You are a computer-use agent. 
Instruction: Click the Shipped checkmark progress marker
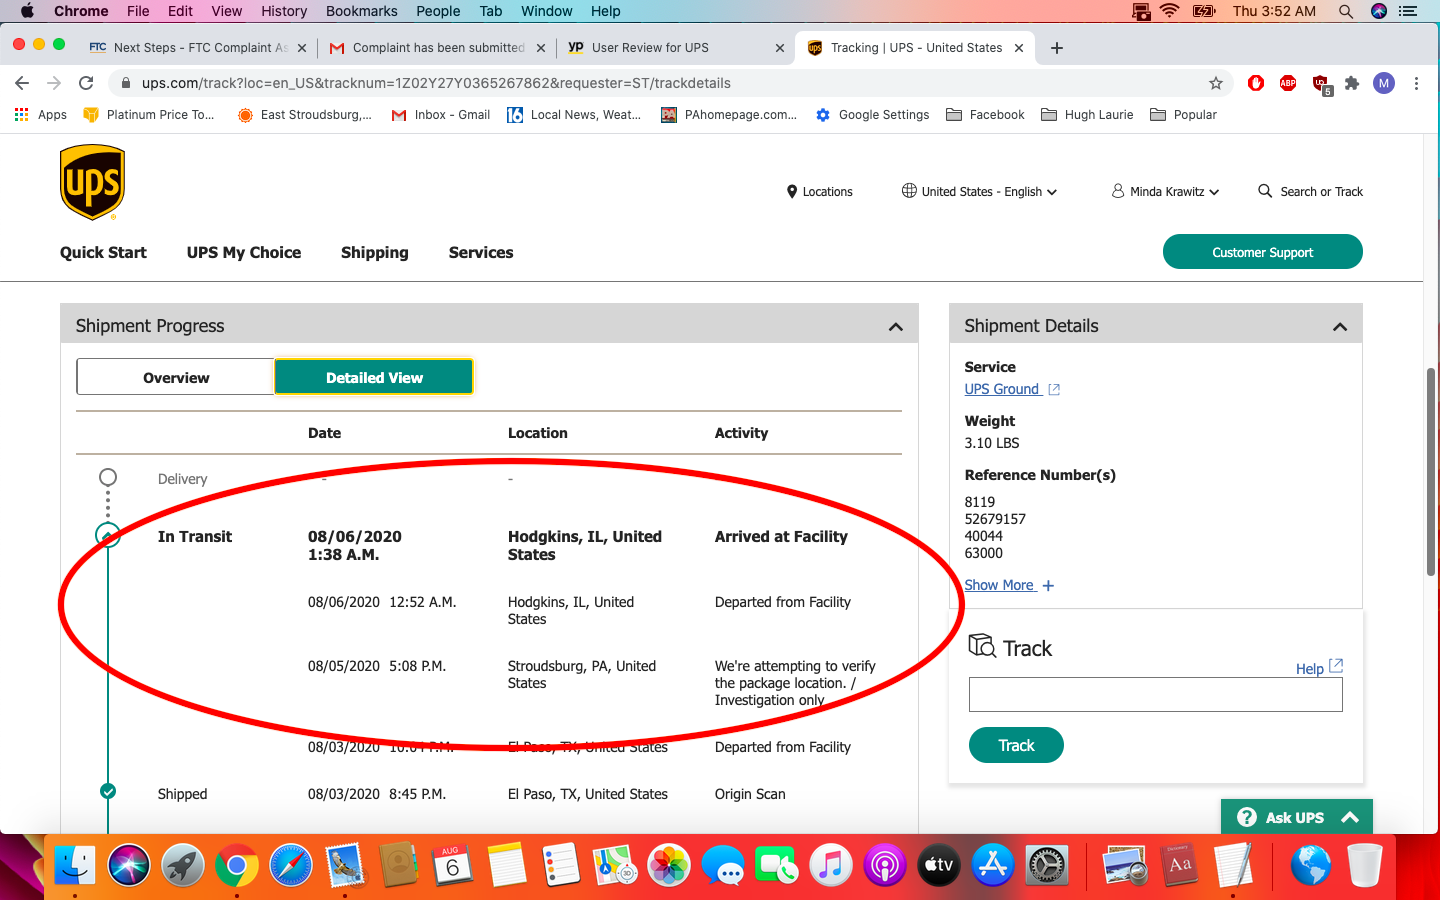click(108, 791)
